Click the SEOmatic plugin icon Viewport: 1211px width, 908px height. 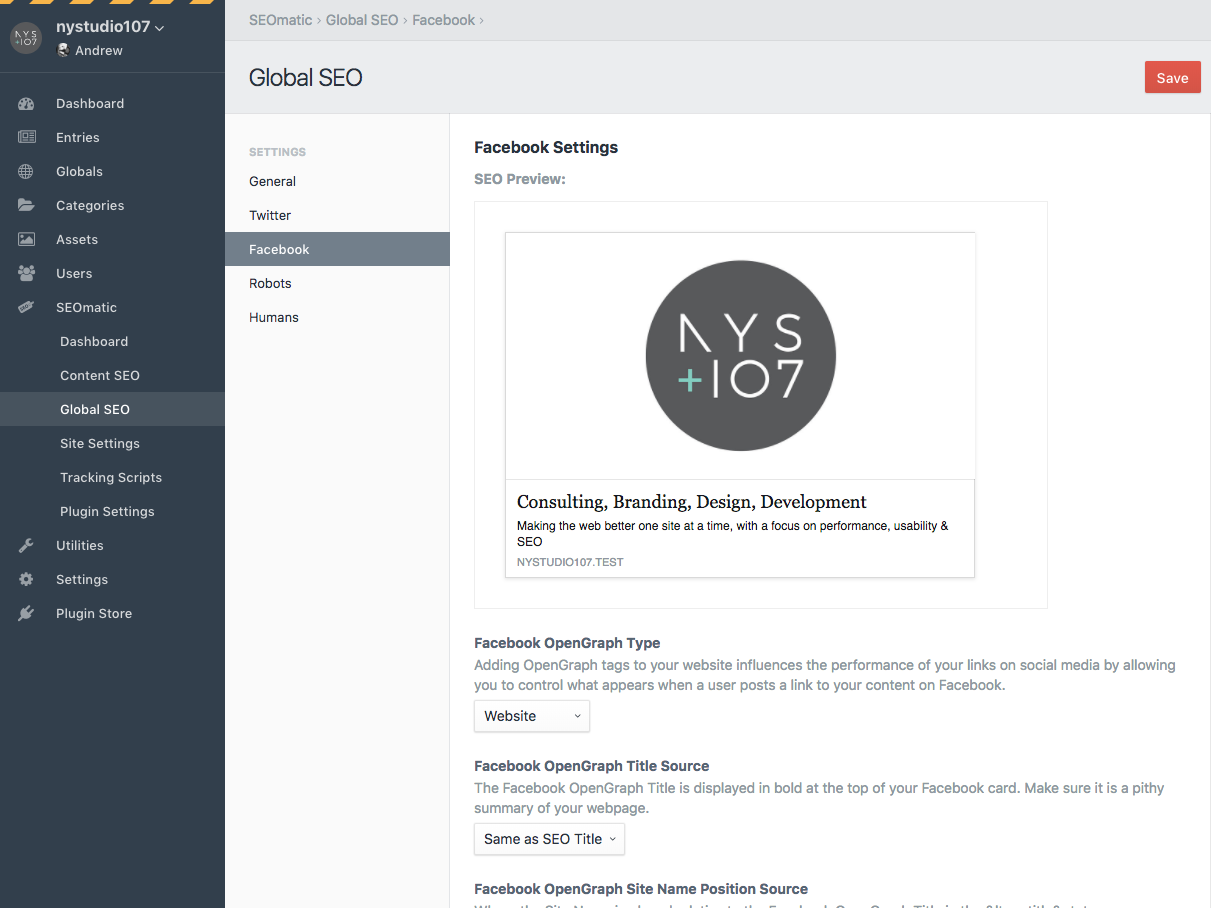26,307
